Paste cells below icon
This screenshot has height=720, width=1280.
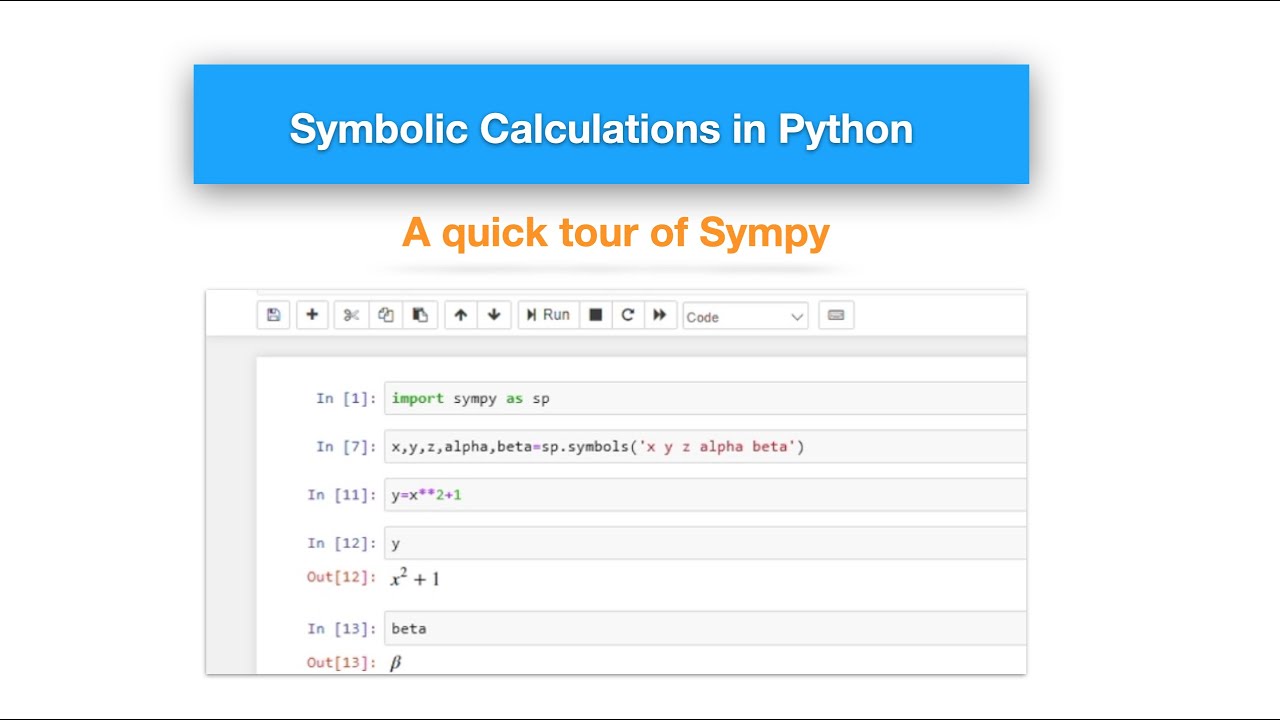click(420, 315)
